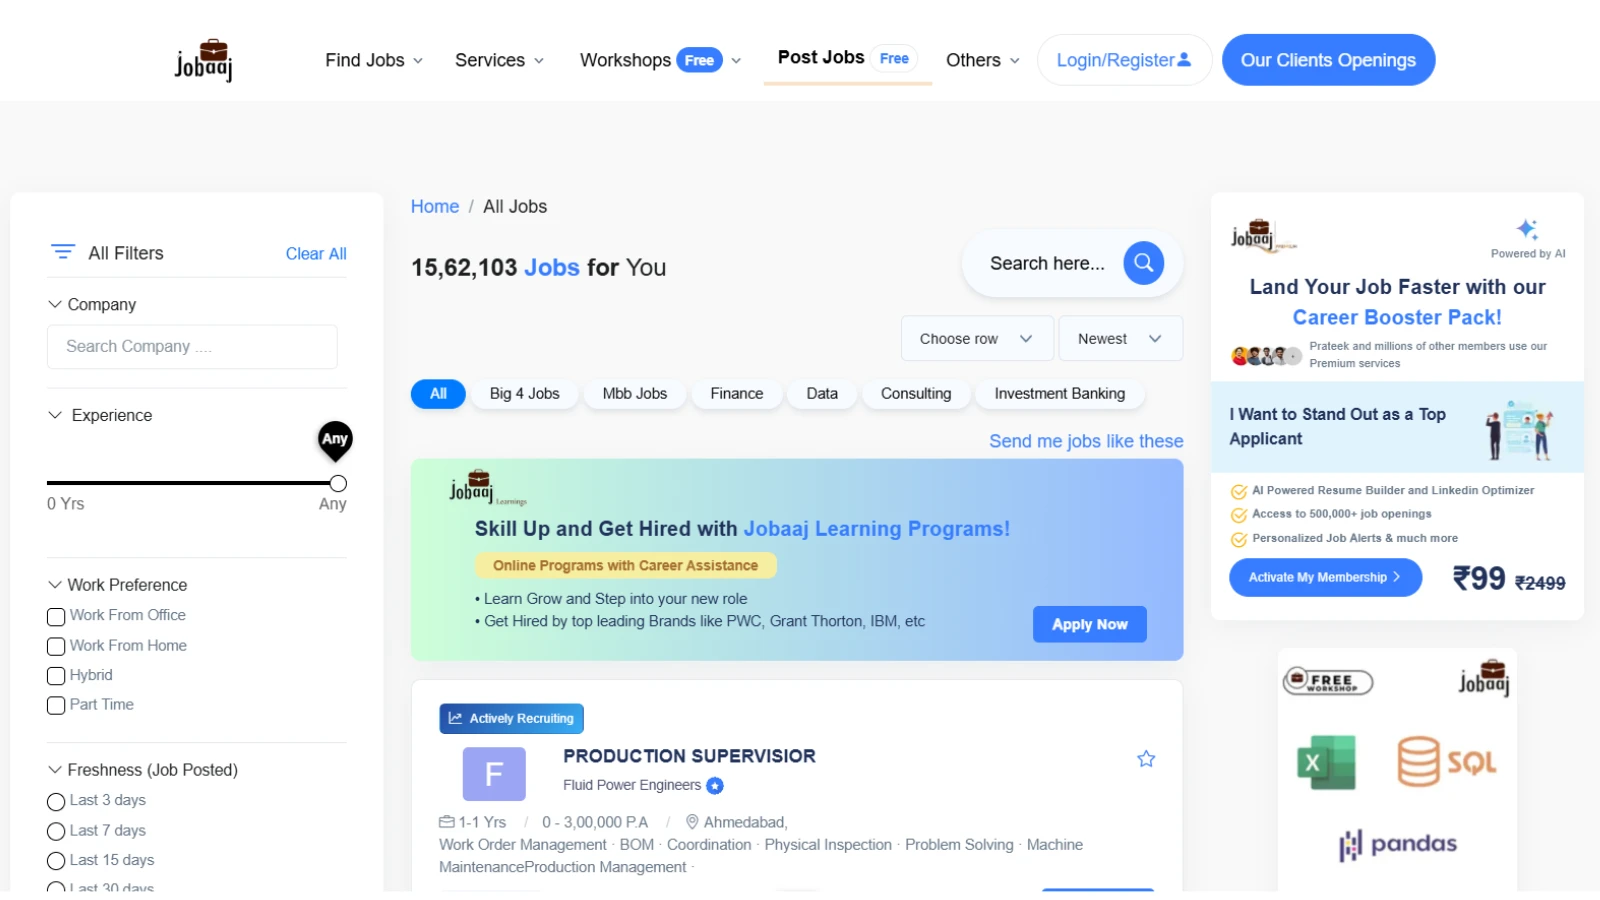Screen dimensions: 1600x900
Task: Click the SQL database icon
Action: click(x=1419, y=762)
